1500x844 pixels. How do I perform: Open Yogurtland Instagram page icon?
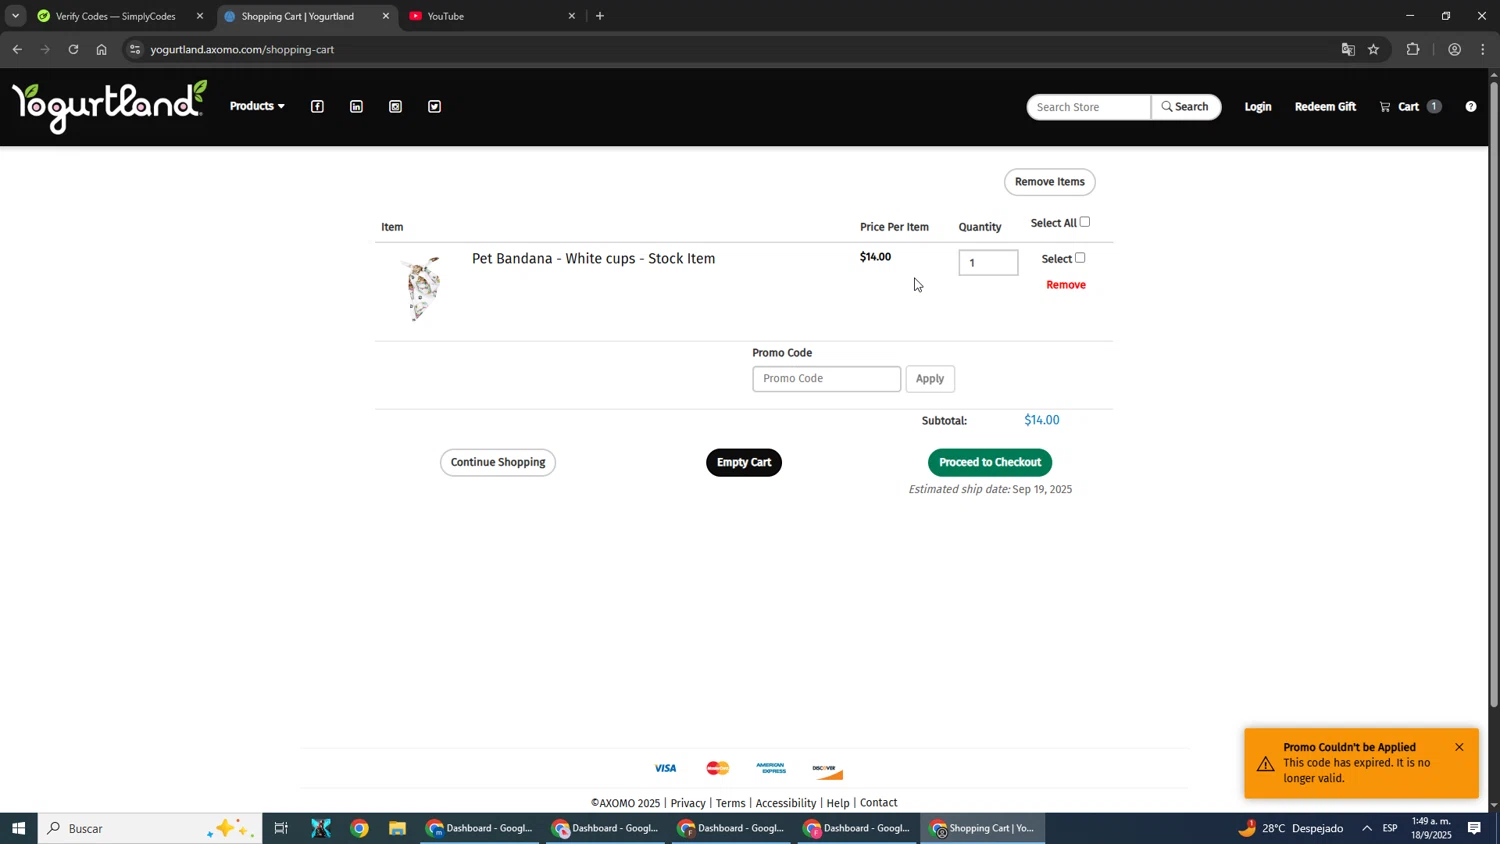[395, 107]
